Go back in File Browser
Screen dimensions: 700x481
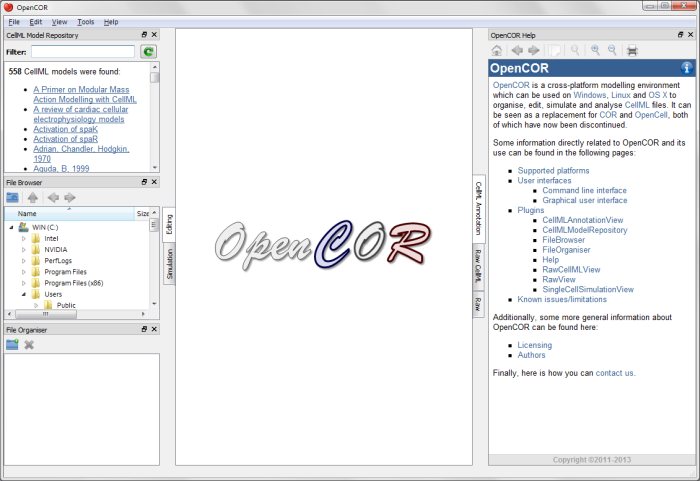[53, 197]
